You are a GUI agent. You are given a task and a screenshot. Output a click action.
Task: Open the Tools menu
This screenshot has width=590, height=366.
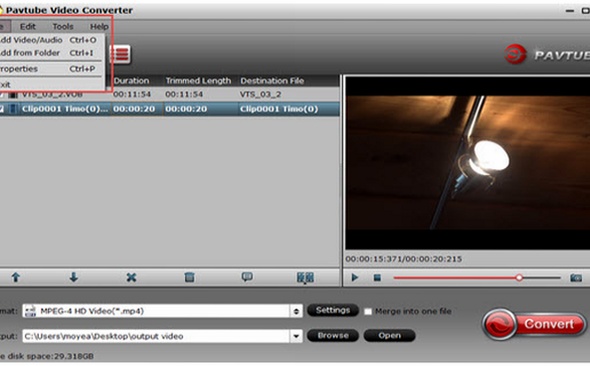[63, 26]
